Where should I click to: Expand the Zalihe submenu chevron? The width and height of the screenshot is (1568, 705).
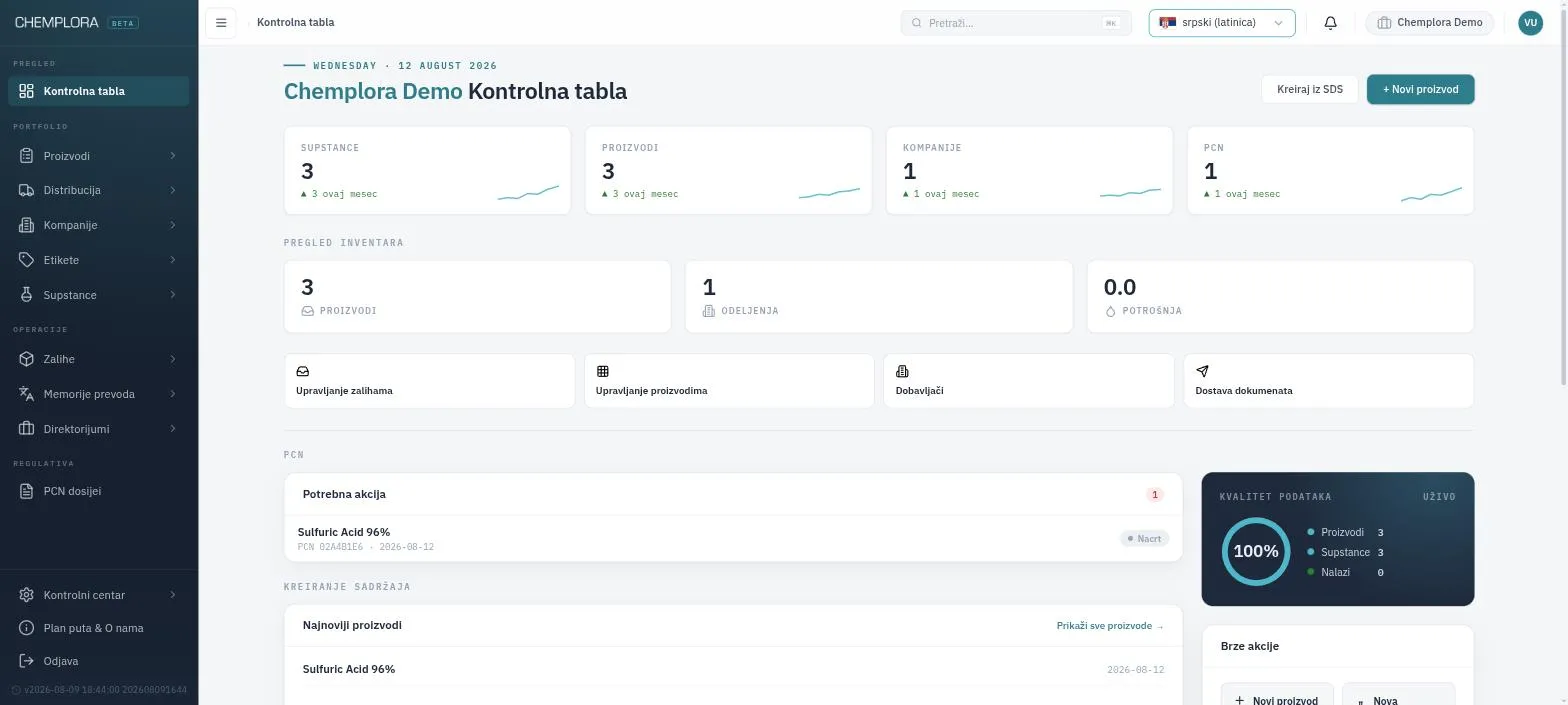(173, 359)
